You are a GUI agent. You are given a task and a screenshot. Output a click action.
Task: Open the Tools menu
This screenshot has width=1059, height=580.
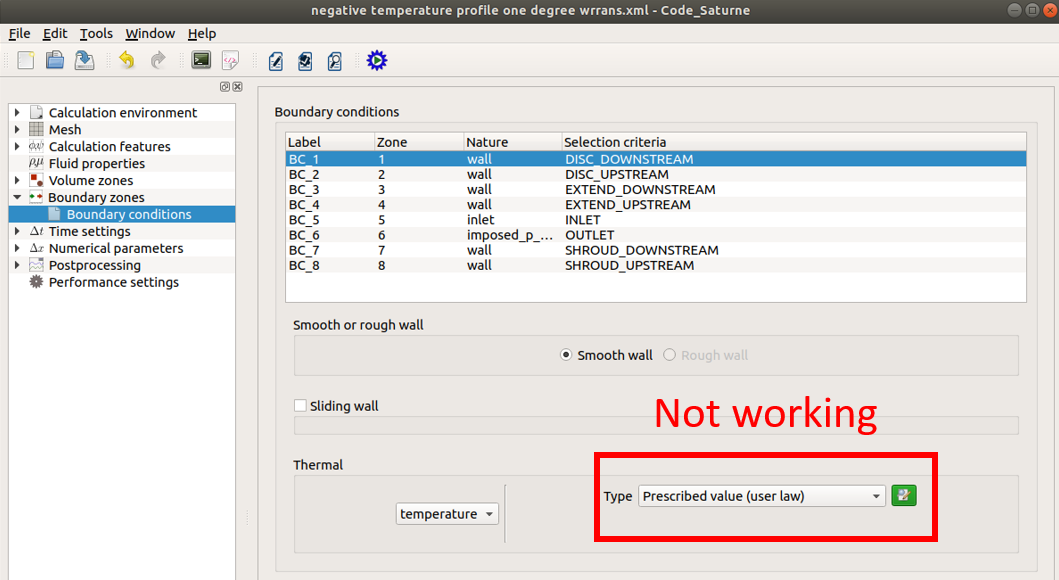point(96,34)
